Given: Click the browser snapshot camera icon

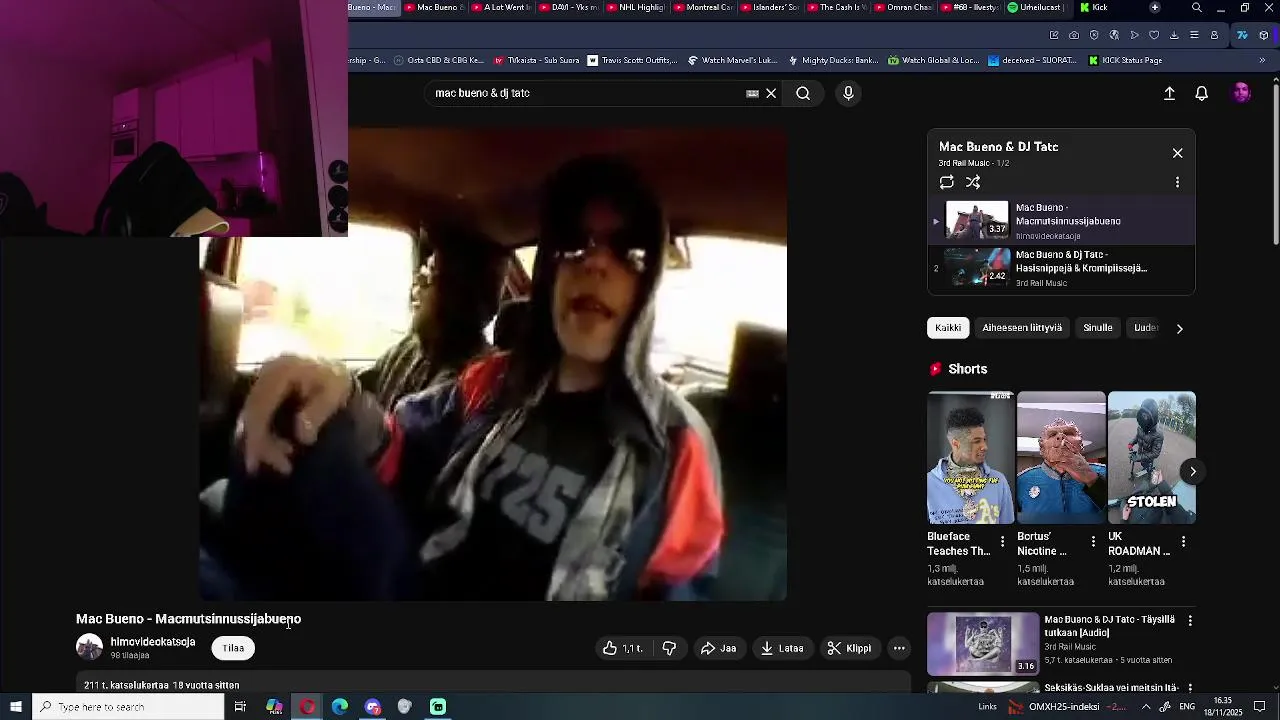Looking at the screenshot, I should pyautogui.click(x=1074, y=35).
